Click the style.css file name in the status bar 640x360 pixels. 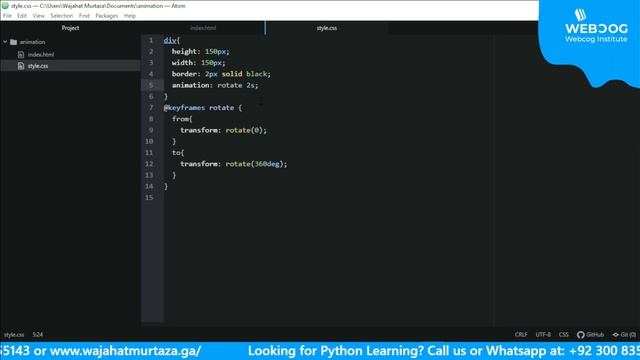click(x=14, y=335)
